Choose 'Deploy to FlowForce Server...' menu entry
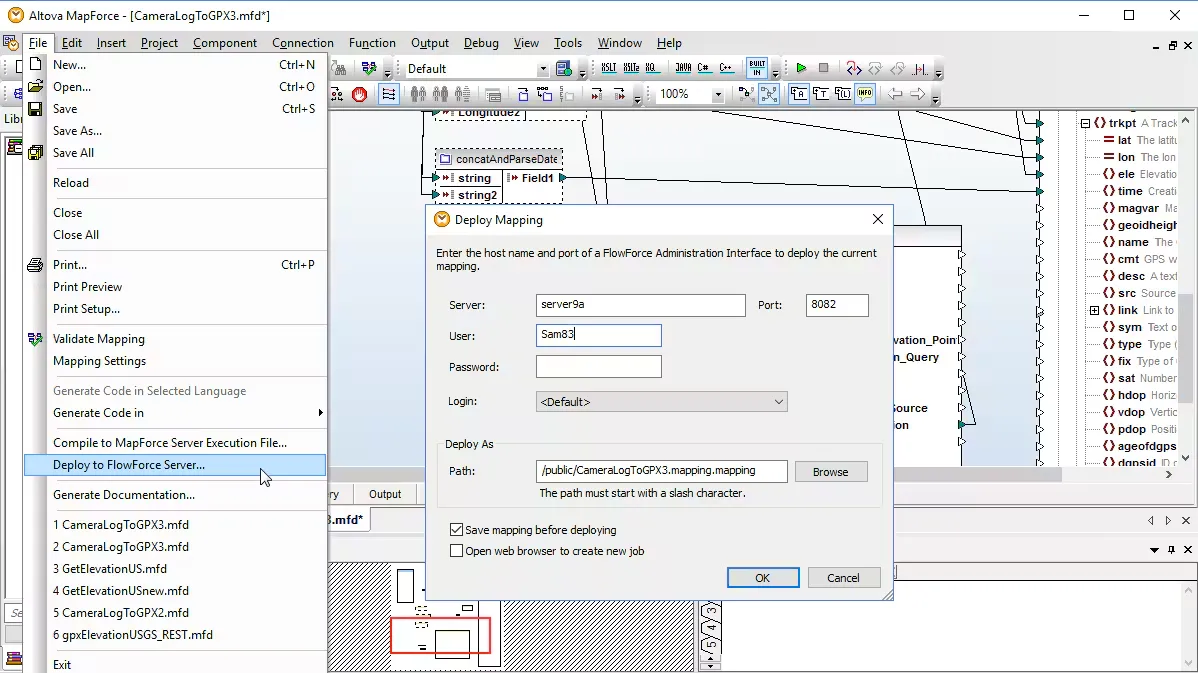This screenshot has width=1198, height=673. (x=175, y=464)
